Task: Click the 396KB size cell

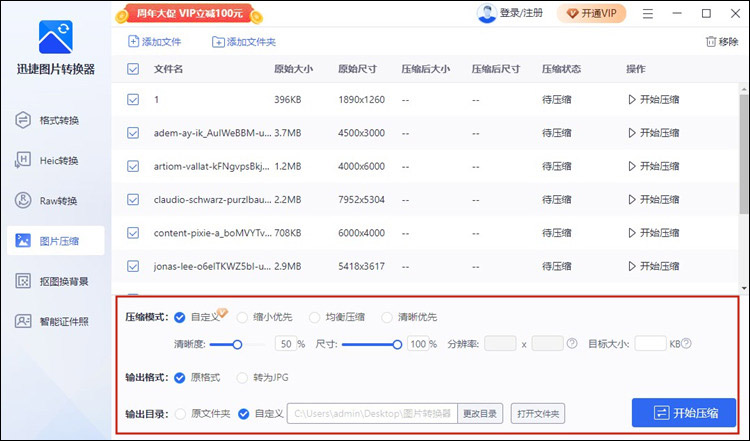Action: tap(287, 99)
